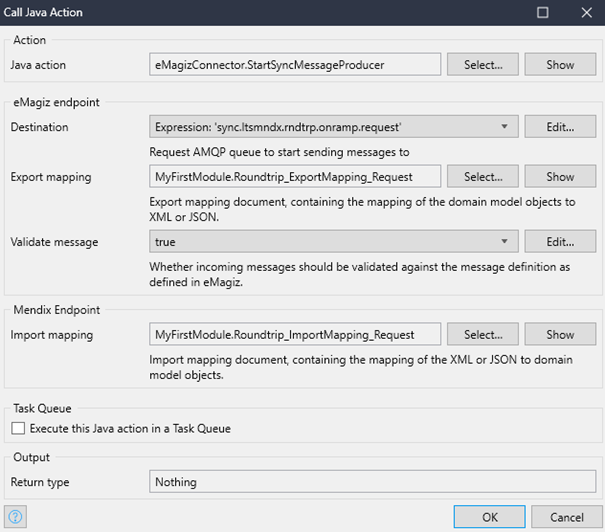
Task: Click the 'Java action' label
Action: 38,65
